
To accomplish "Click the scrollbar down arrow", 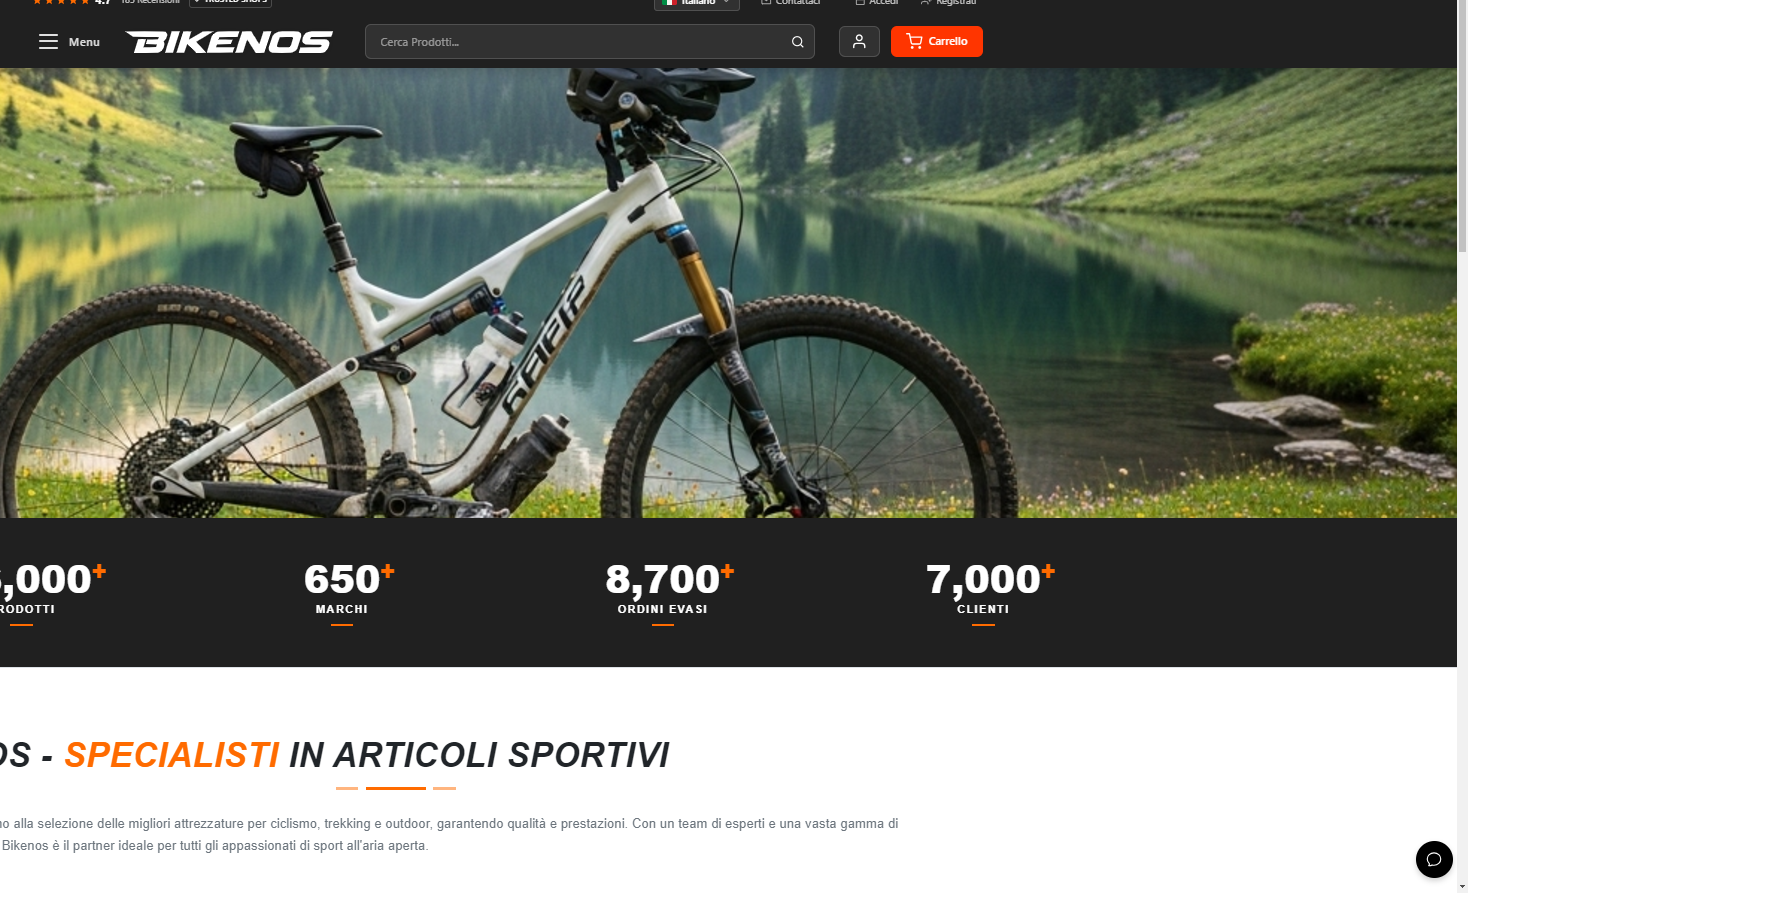I will pyautogui.click(x=1462, y=886).
